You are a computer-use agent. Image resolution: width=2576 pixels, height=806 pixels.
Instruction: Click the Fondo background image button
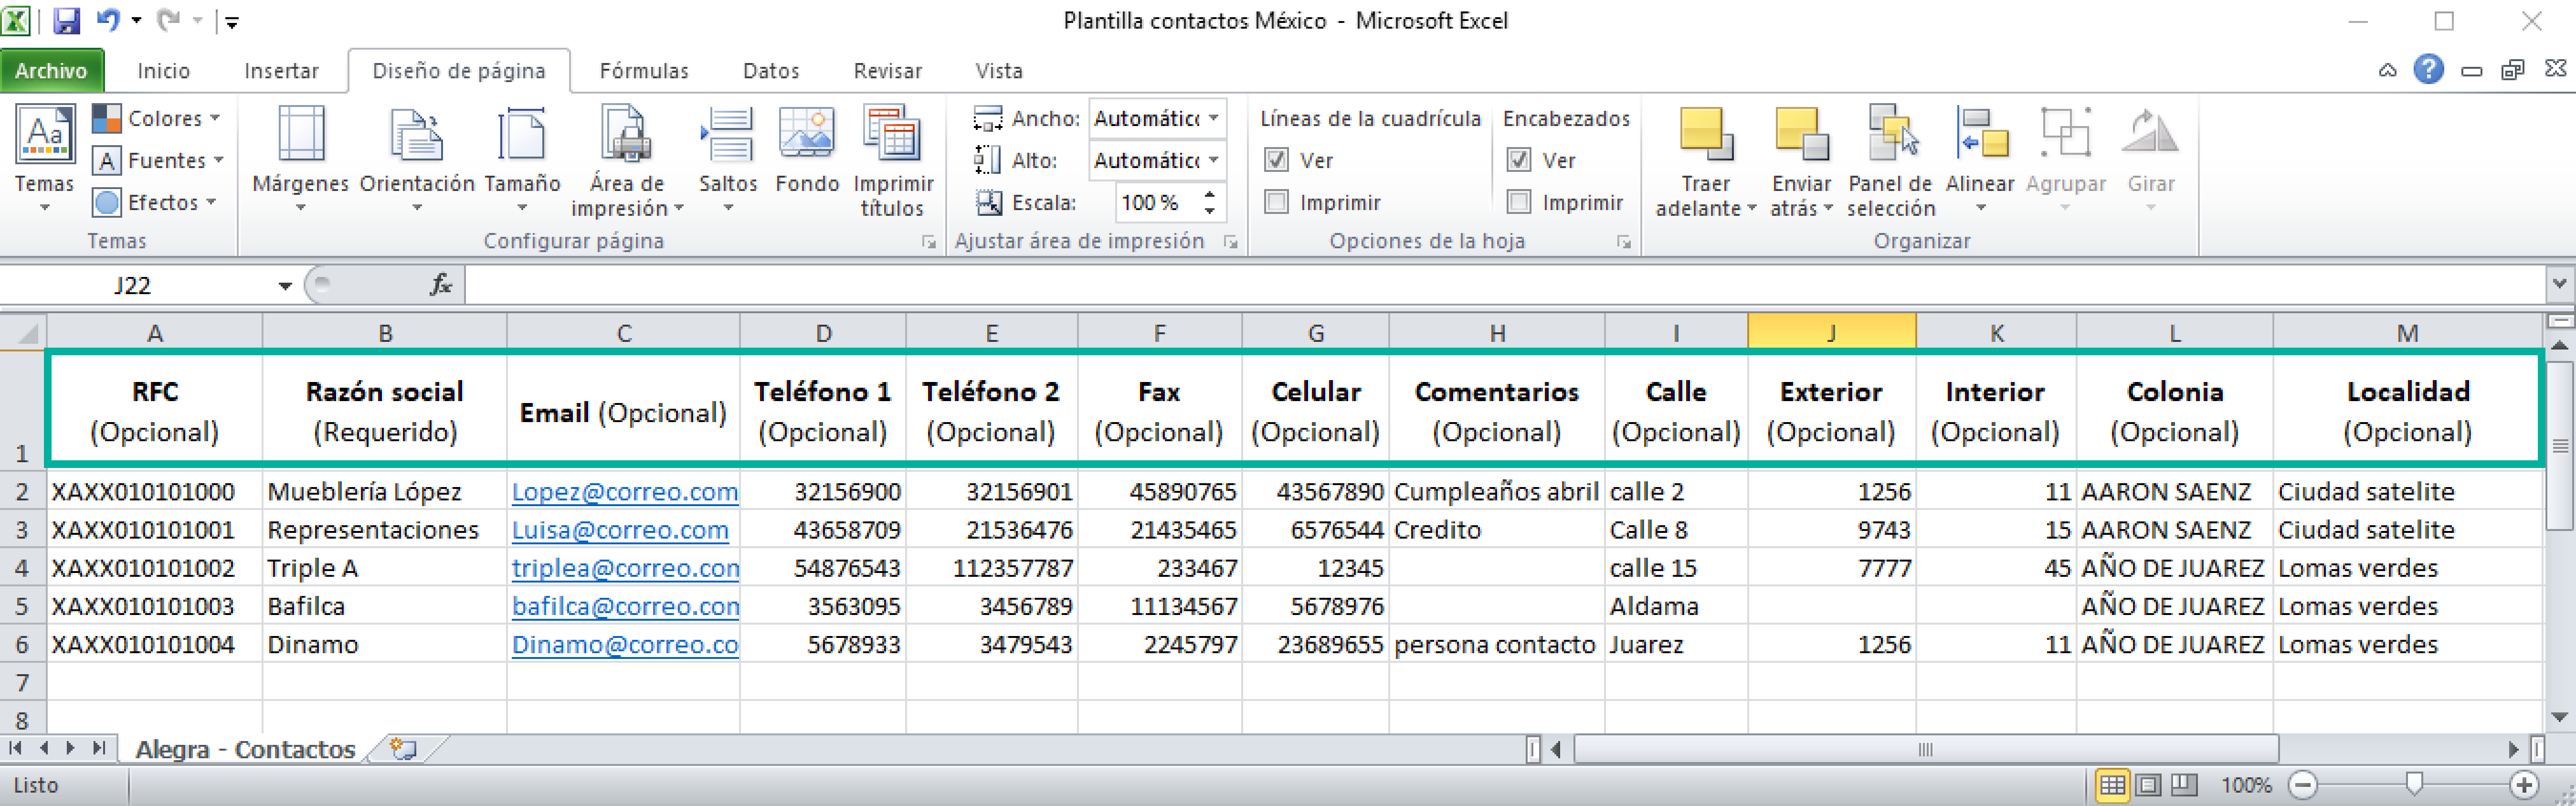click(x=807, y=150)
